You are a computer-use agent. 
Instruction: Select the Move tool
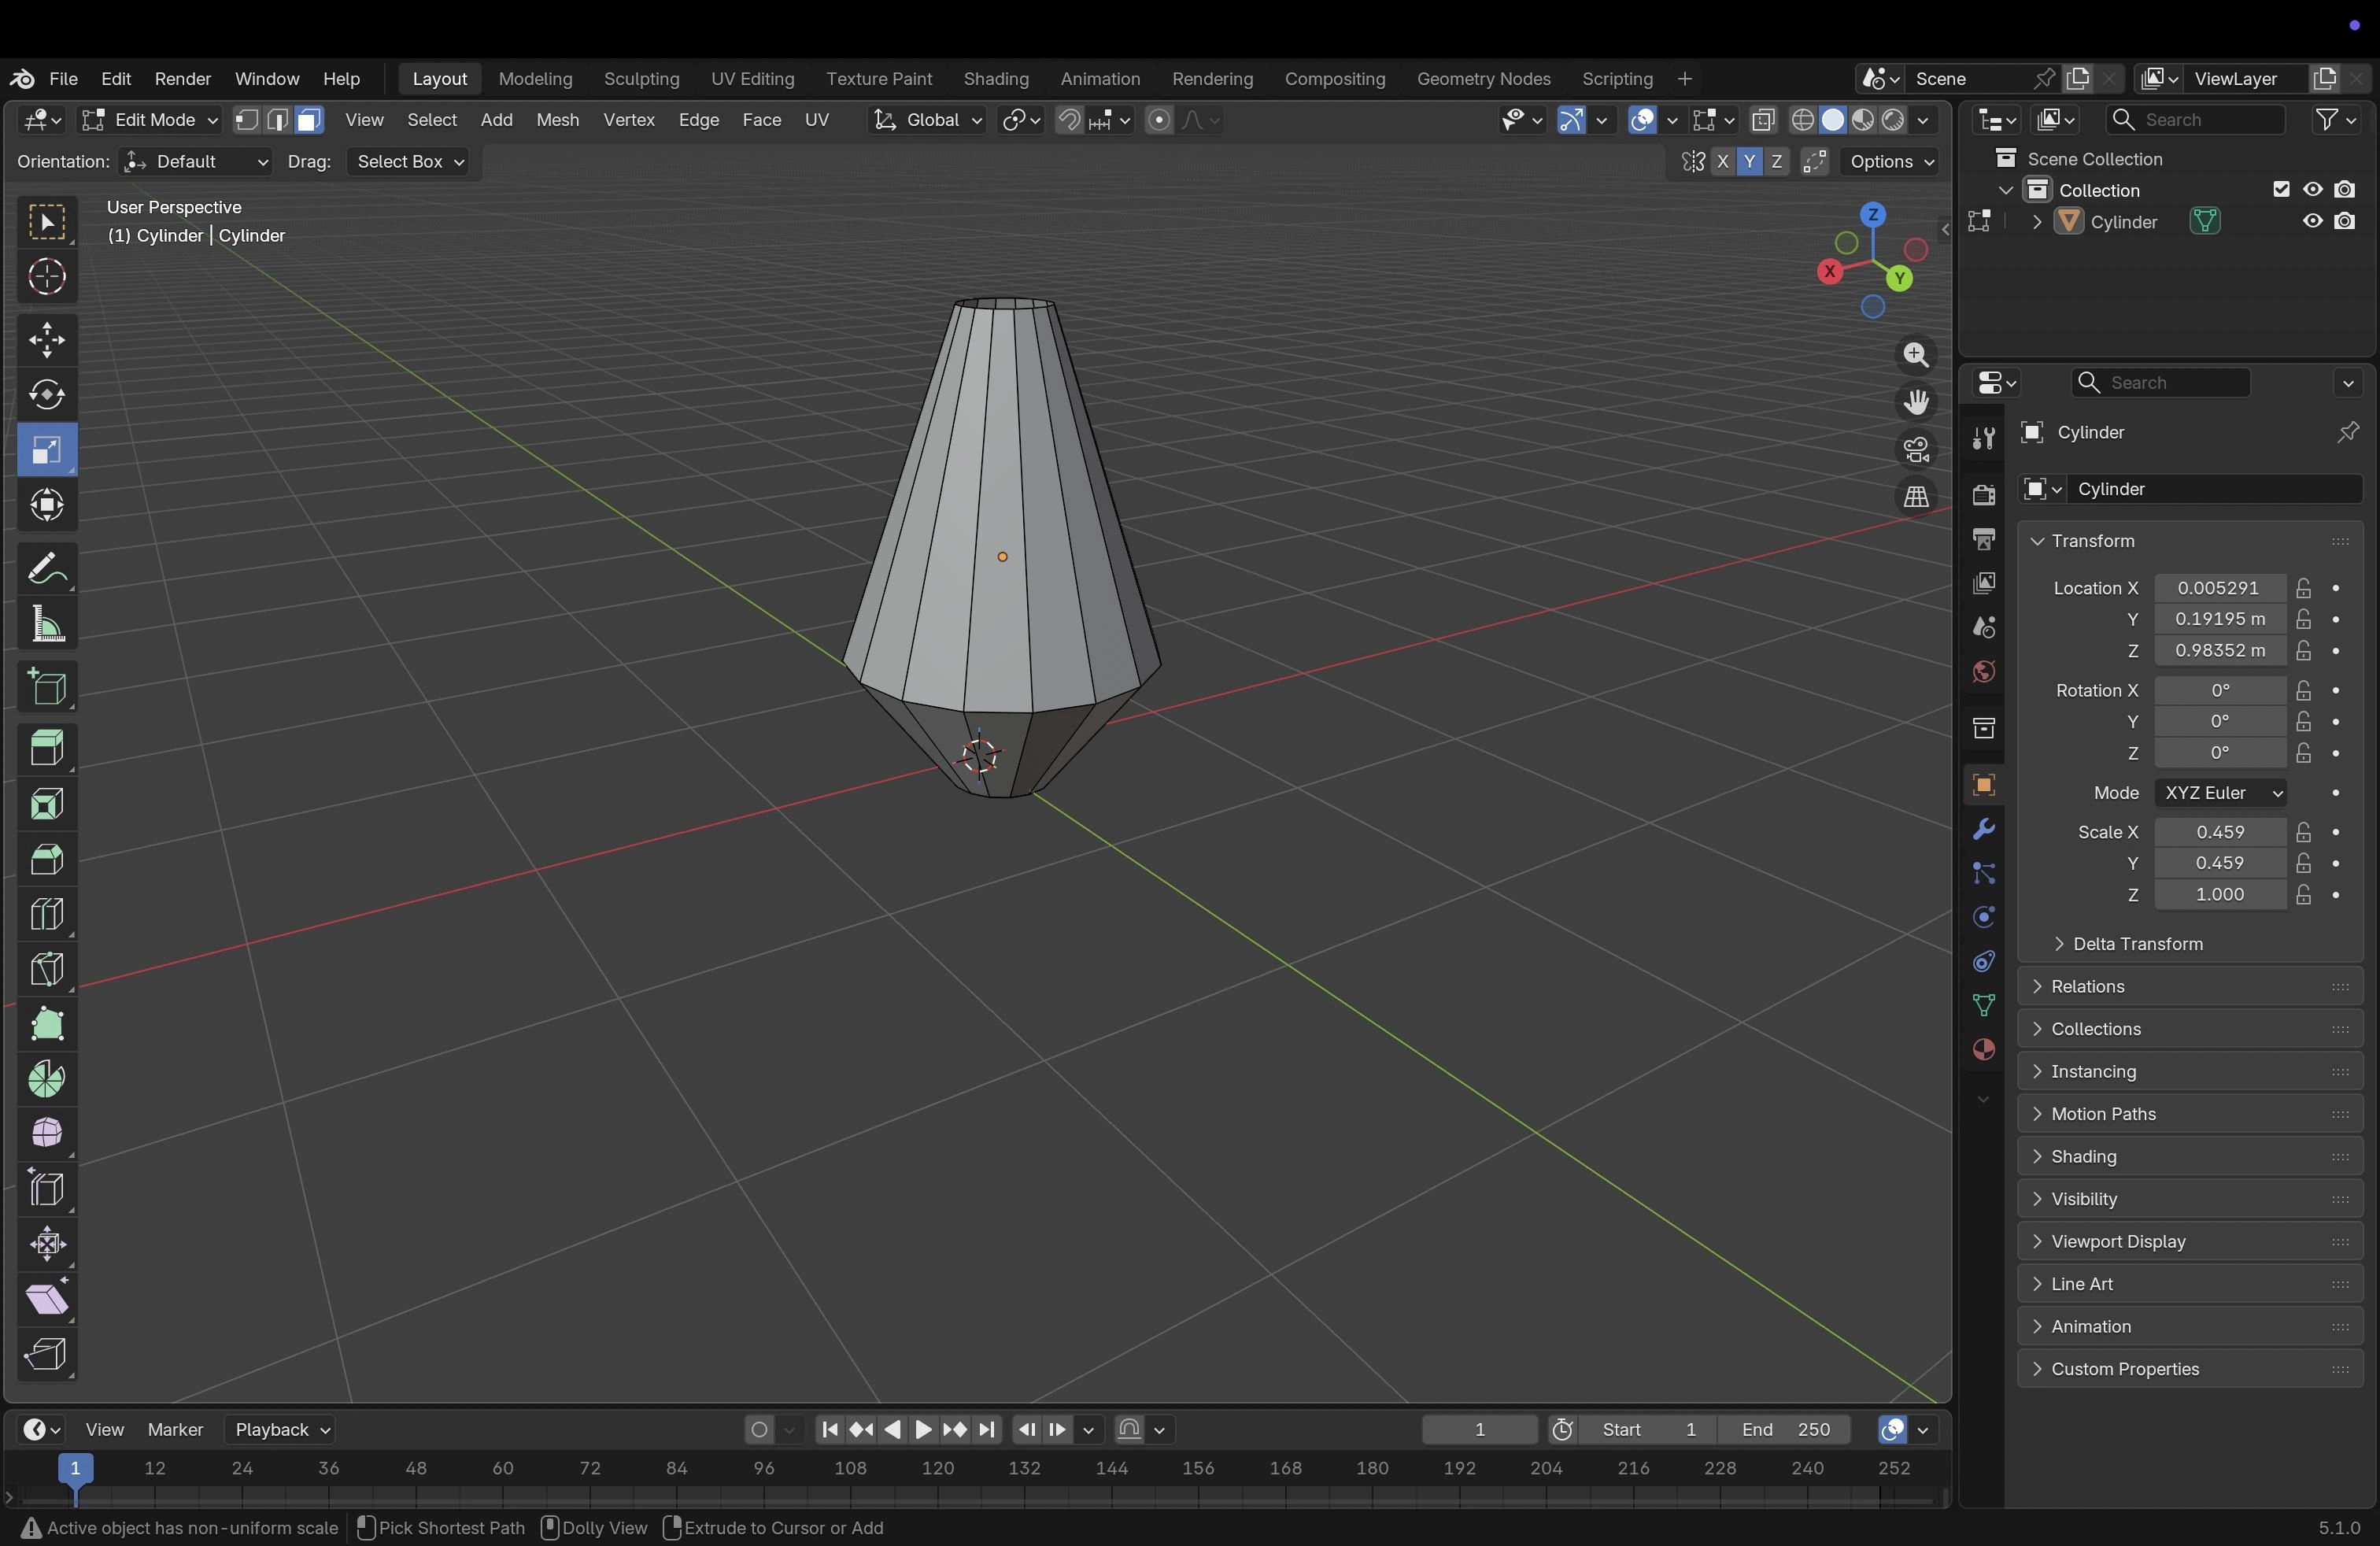(47, 341)
